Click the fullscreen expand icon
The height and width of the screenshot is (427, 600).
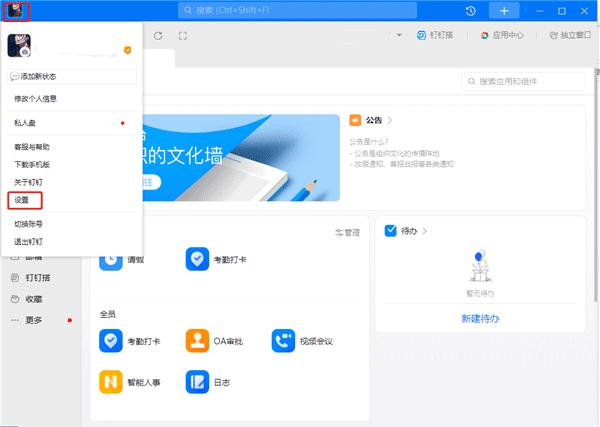pyautogui.click(x=183, y=36)
